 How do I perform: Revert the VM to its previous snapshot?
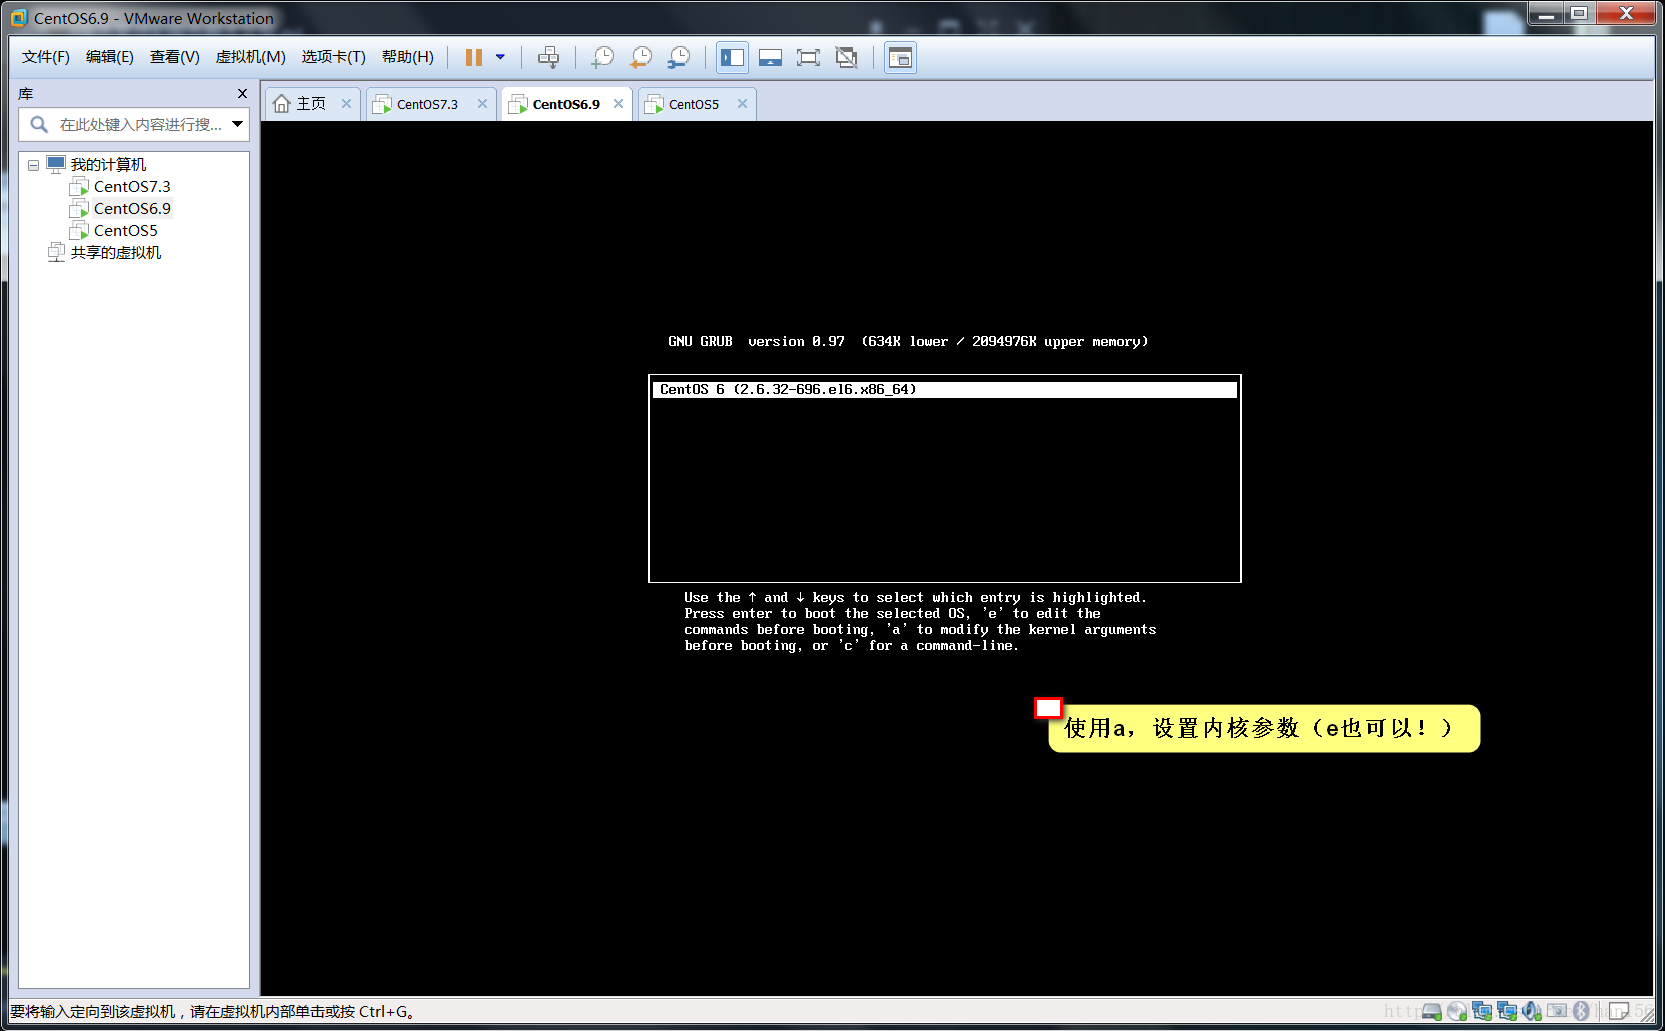point(640,57)
